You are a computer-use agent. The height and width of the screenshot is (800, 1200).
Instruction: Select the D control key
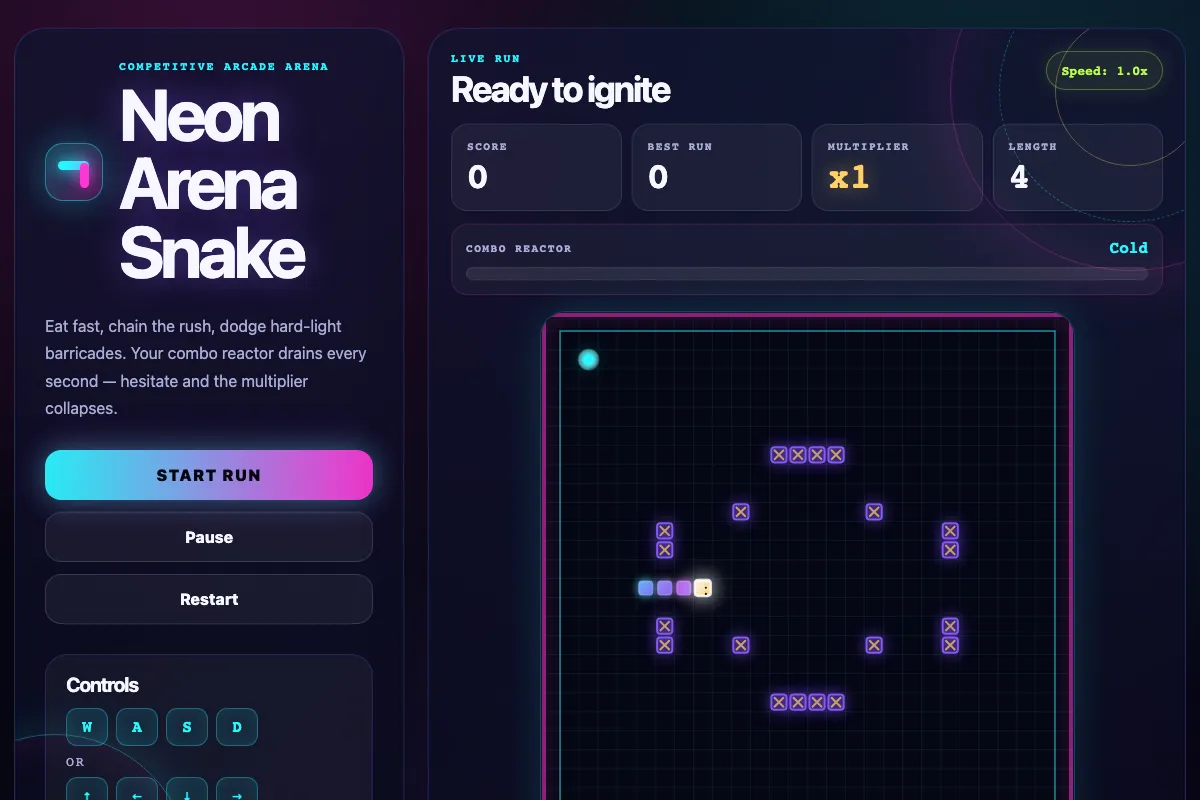click(x=237, y=727)
